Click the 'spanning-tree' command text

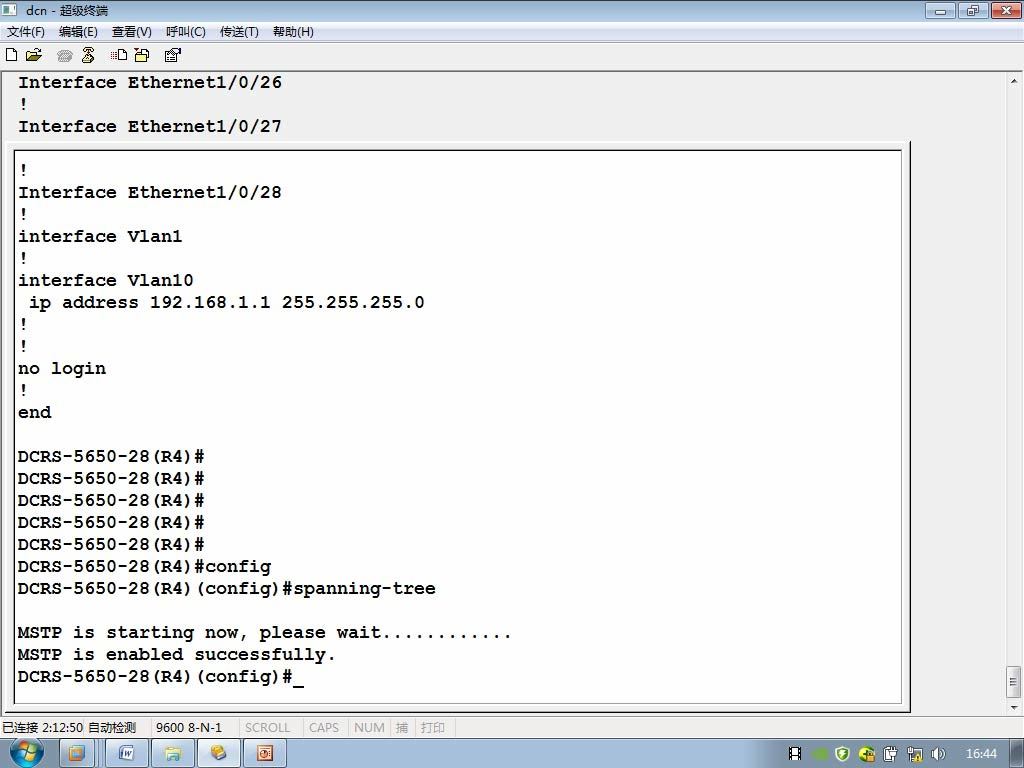pos(364,588)
